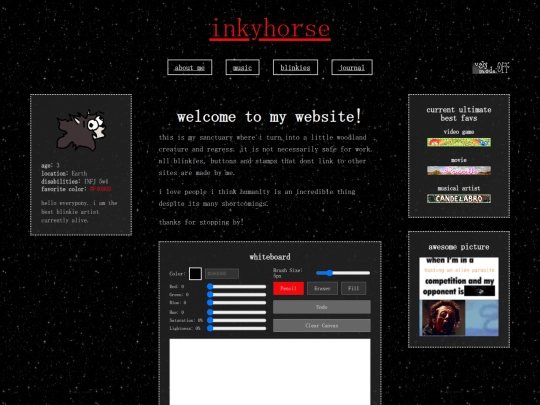Viewport: 540px width, 405px height.
Task: Adjust the Lightness slider
Action: [x=237, y=328]
